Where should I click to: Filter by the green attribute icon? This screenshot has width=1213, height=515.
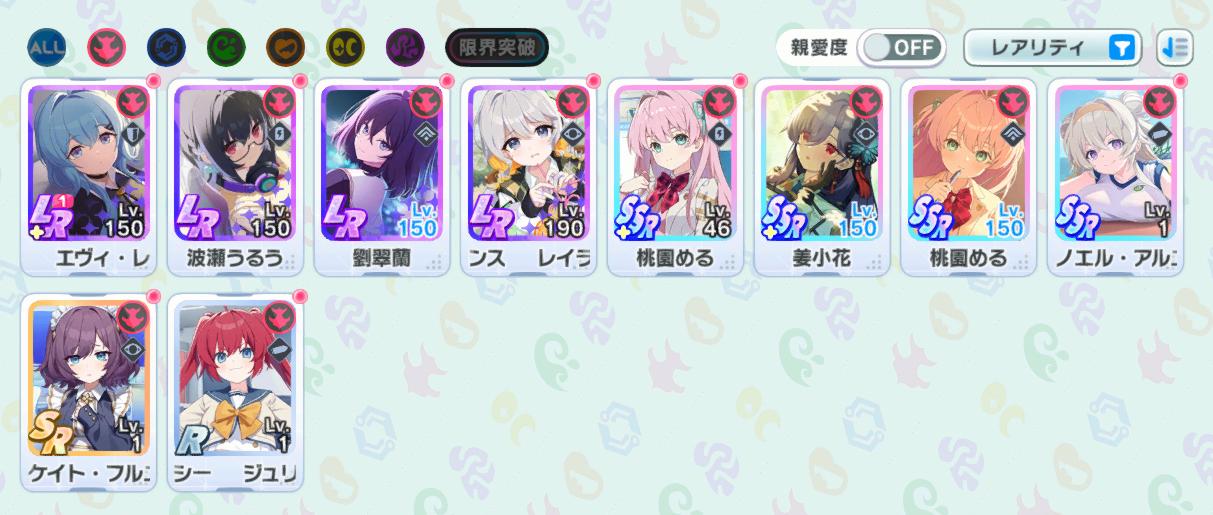[226, 46]
